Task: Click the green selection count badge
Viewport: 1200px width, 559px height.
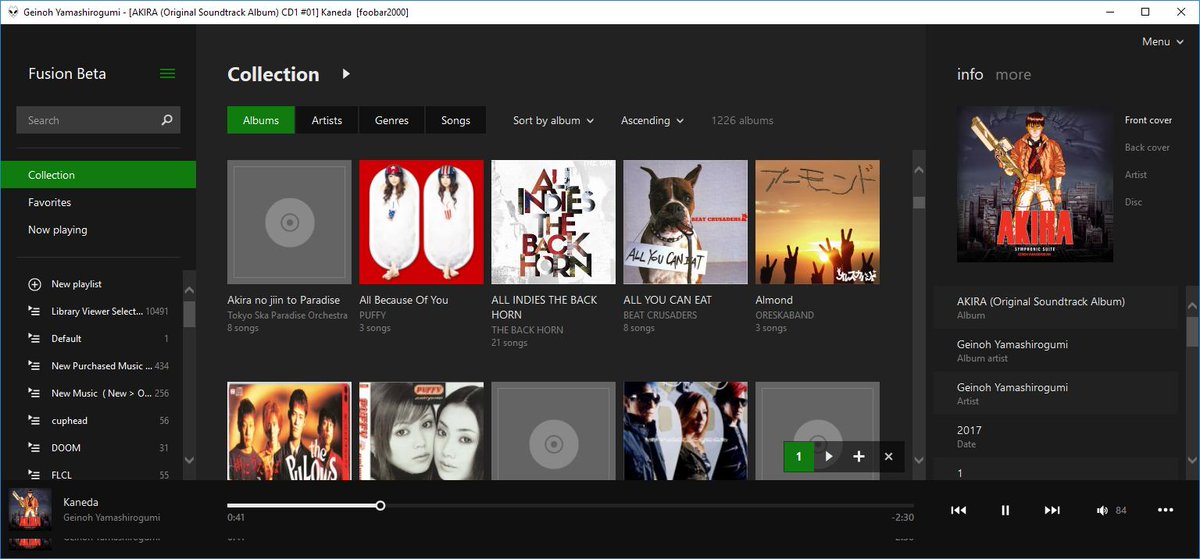Action: point(798,456)
